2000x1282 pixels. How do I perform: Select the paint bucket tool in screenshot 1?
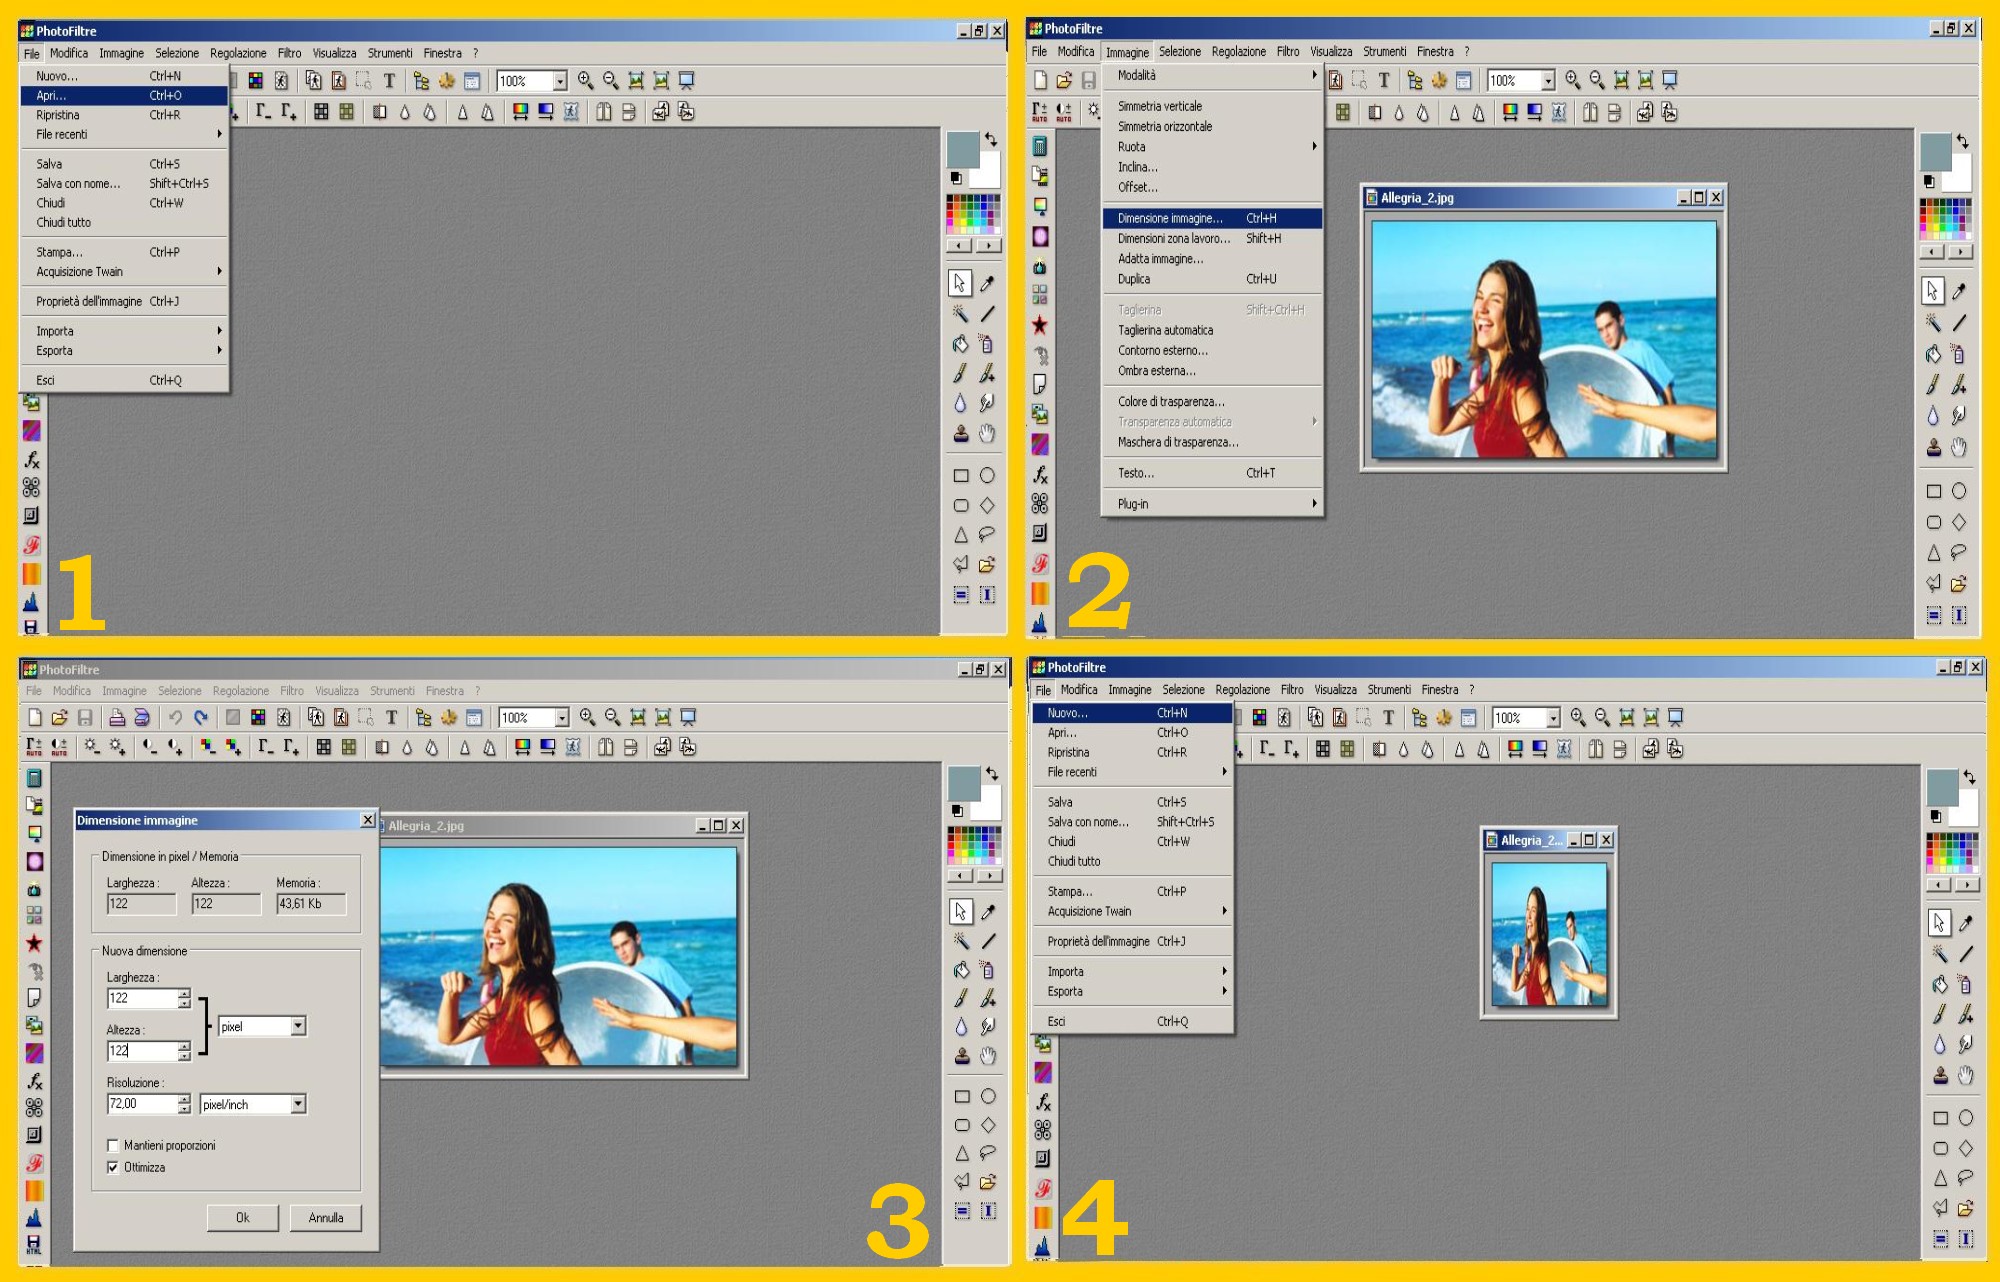960,344
